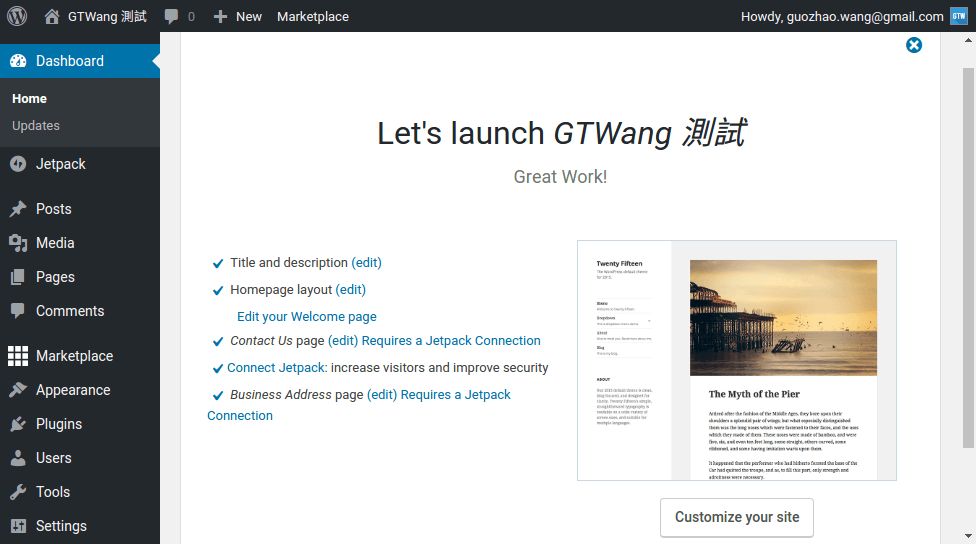Click the Customize your site button
This screenshot has width=976, height=544.
[x=737, y=517]
